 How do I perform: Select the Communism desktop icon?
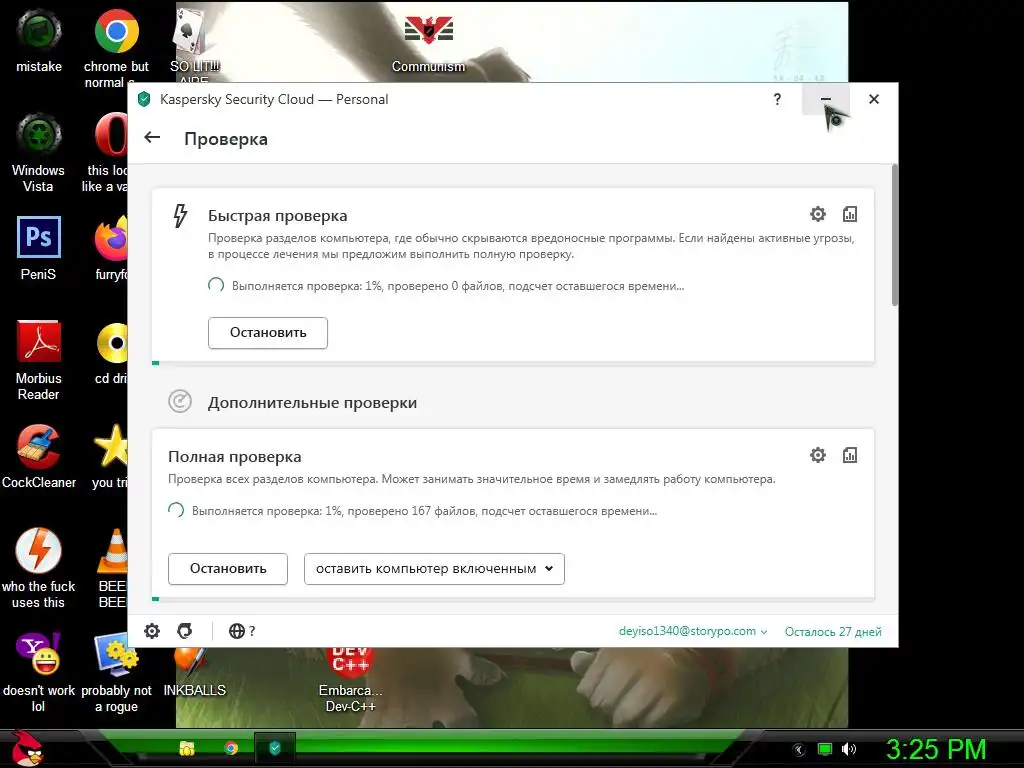[x=428, y=43]
